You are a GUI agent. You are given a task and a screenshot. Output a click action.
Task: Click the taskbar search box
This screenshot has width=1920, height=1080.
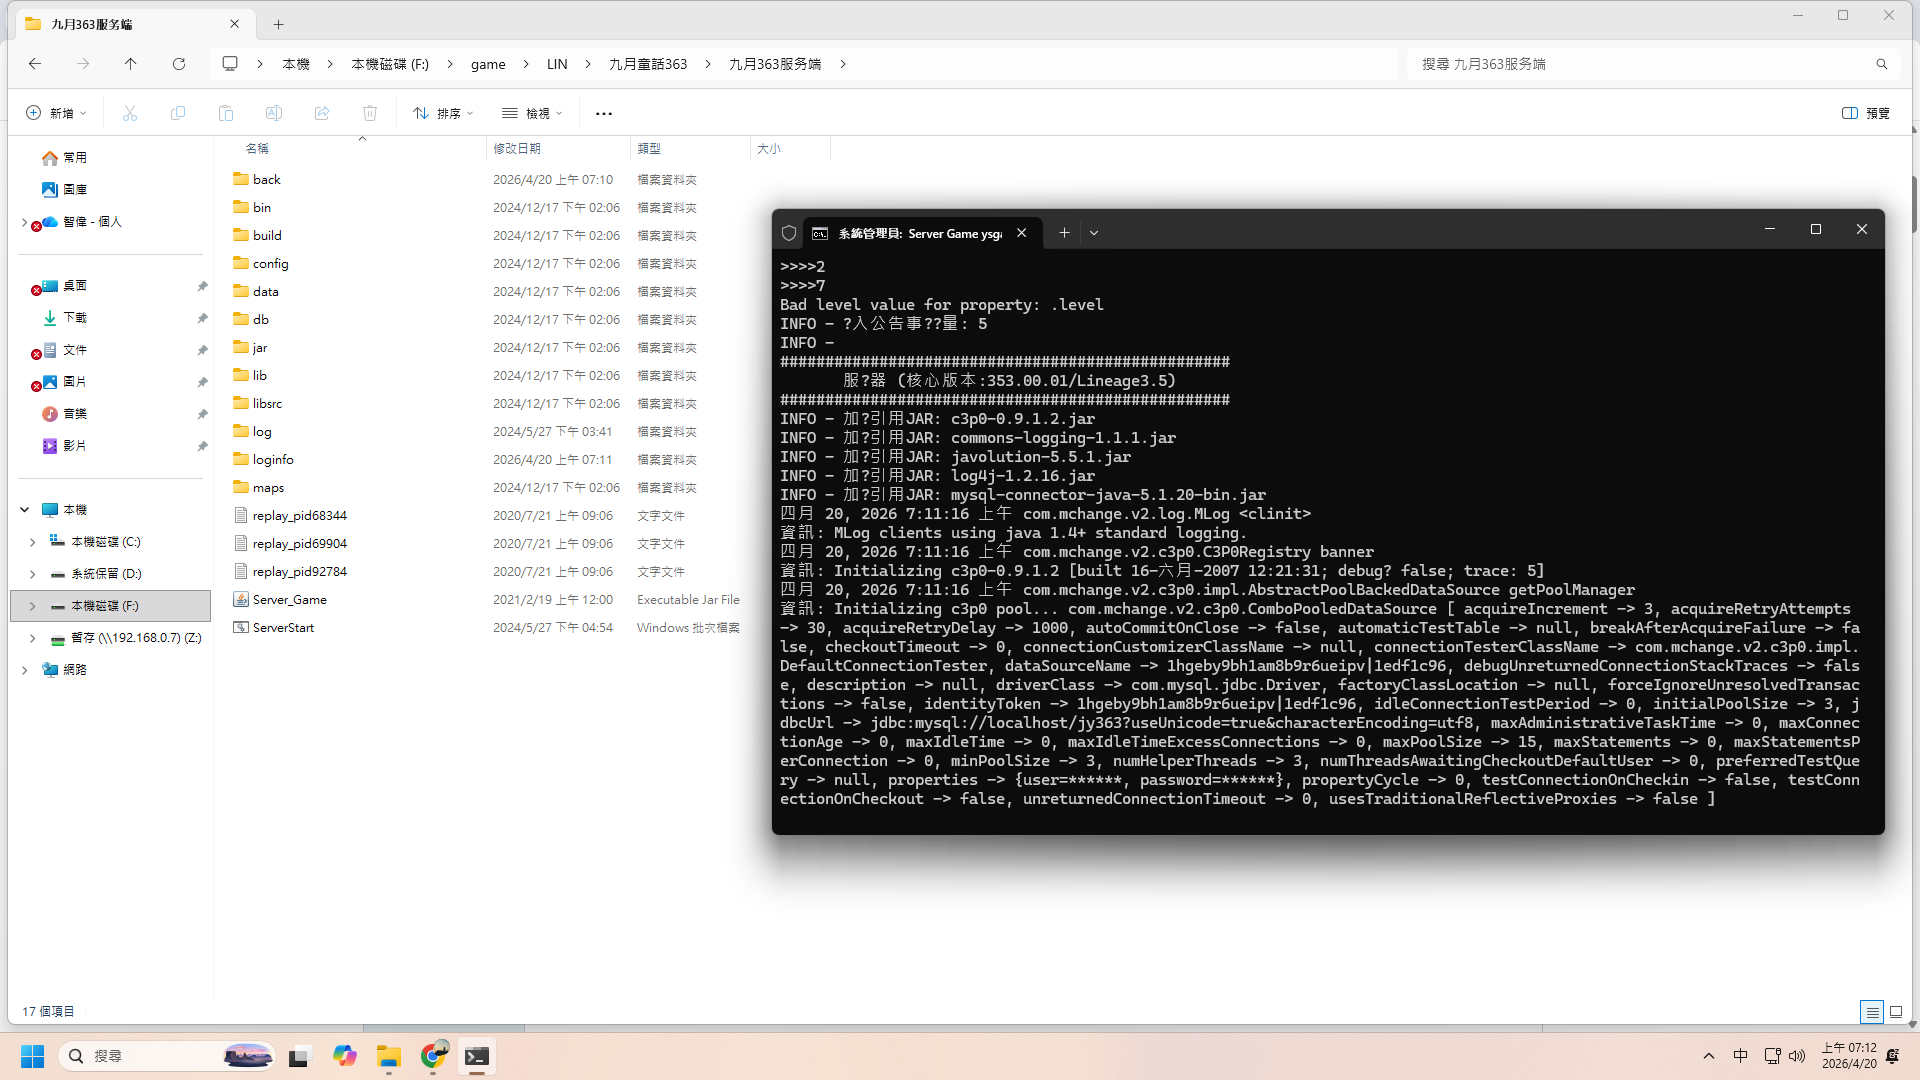tap(166, 1056)
